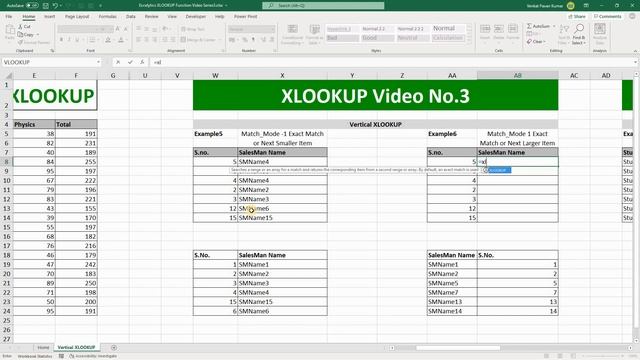Open Format as Table gallery

314,34
